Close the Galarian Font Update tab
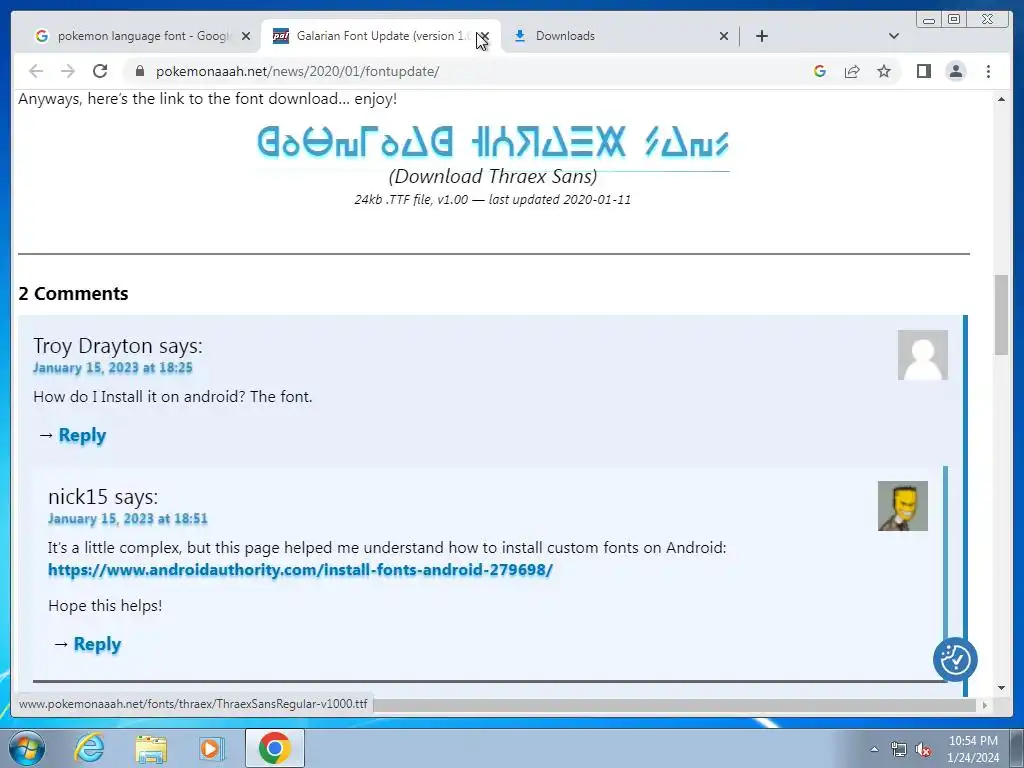Image resolution: width=1024 pixels, height=768 pixels. (484, 36)
